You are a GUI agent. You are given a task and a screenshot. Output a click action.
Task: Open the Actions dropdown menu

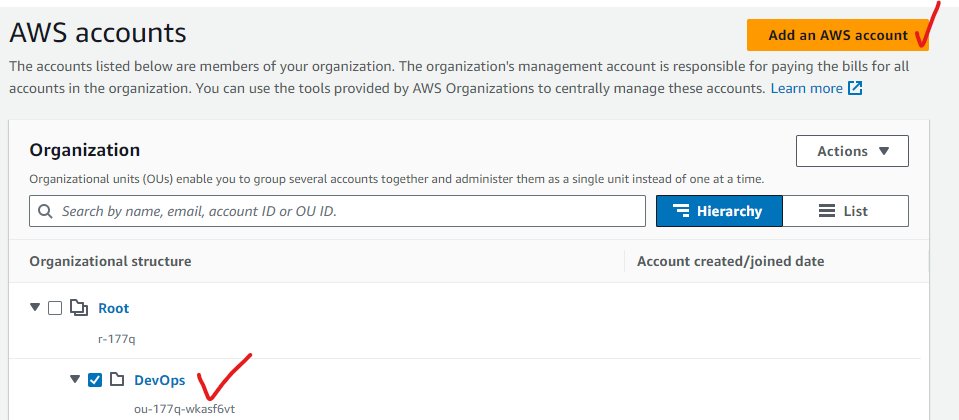coord(852,151)
